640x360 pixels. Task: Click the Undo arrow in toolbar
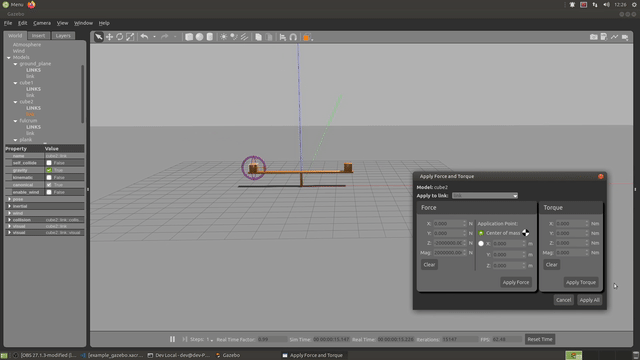click(x=144, y=37)
